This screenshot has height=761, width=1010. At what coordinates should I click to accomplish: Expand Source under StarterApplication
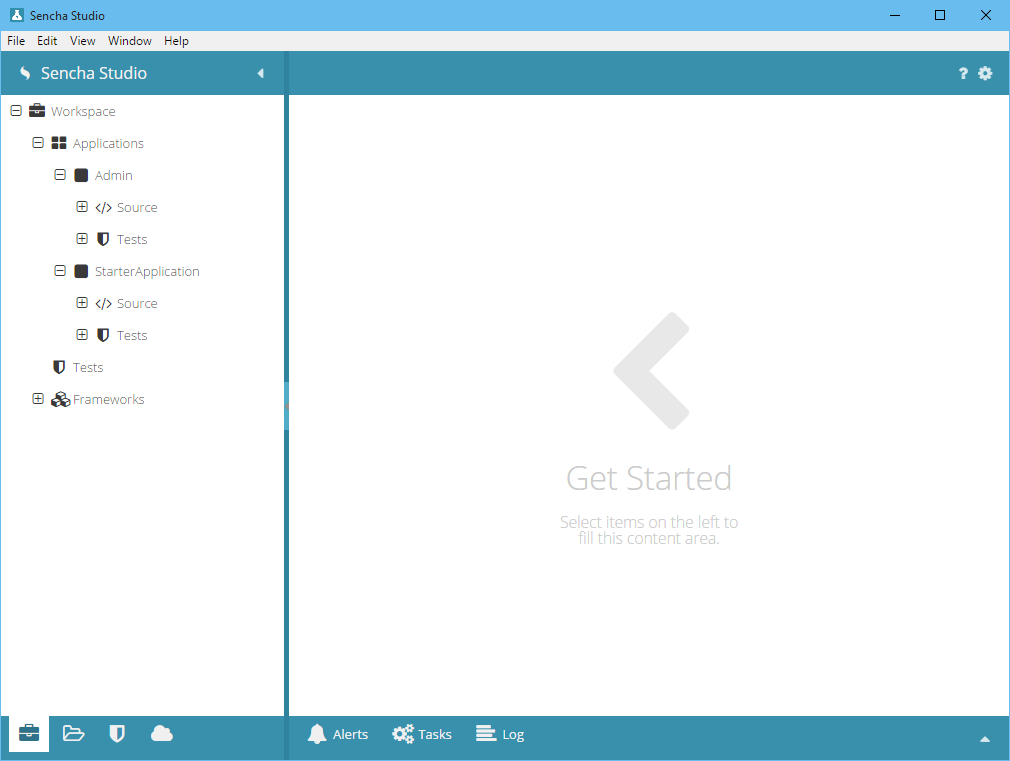click(82, 303)
